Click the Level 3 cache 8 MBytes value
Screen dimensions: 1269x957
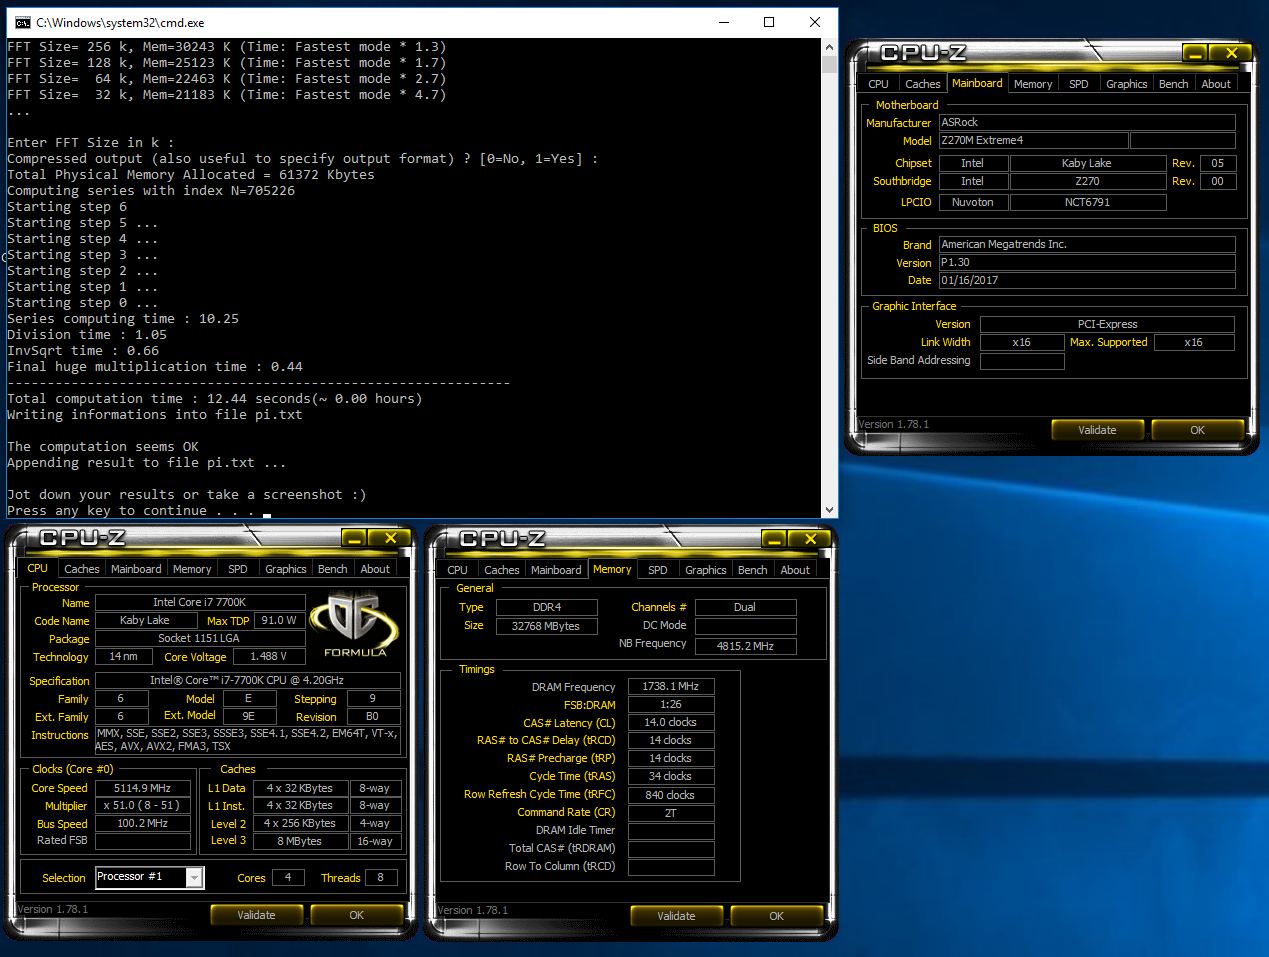tap(300, 841)
